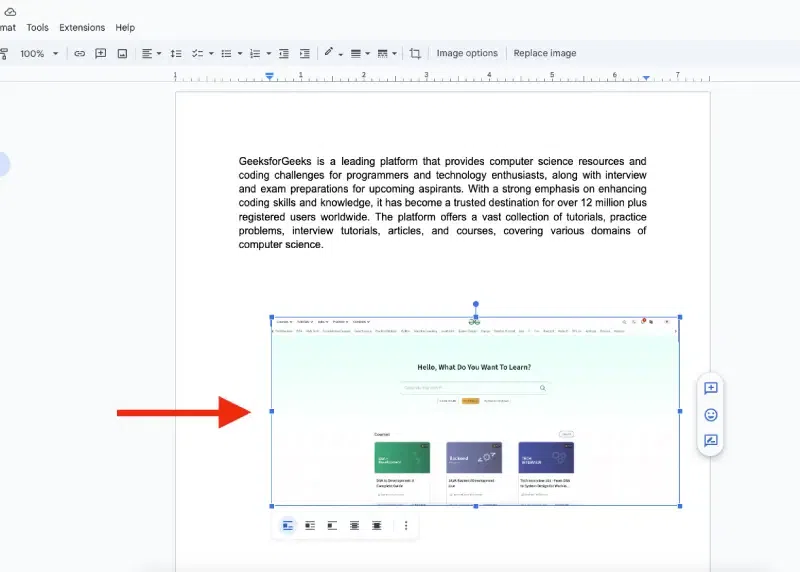Open the Tools menu
The width and height of the screenshot is (800, 572).
point(37,28)
